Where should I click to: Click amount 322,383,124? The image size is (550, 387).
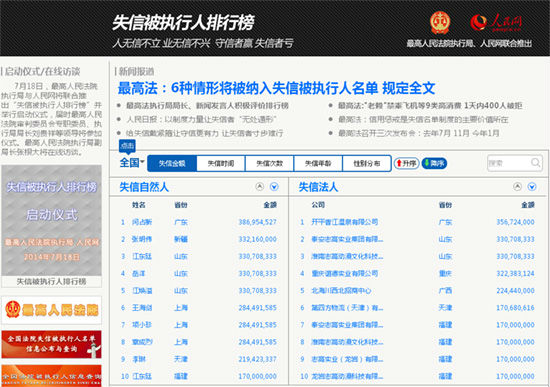point(515,274)
